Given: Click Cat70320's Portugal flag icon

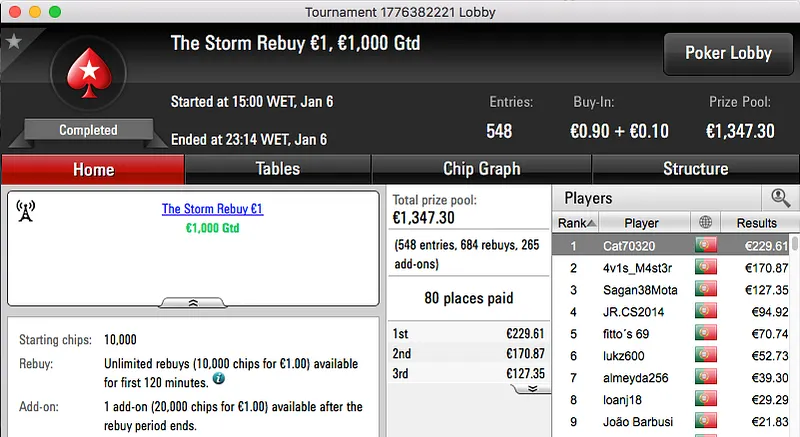Looking at the screenshot, I should [x=707, y=246].
